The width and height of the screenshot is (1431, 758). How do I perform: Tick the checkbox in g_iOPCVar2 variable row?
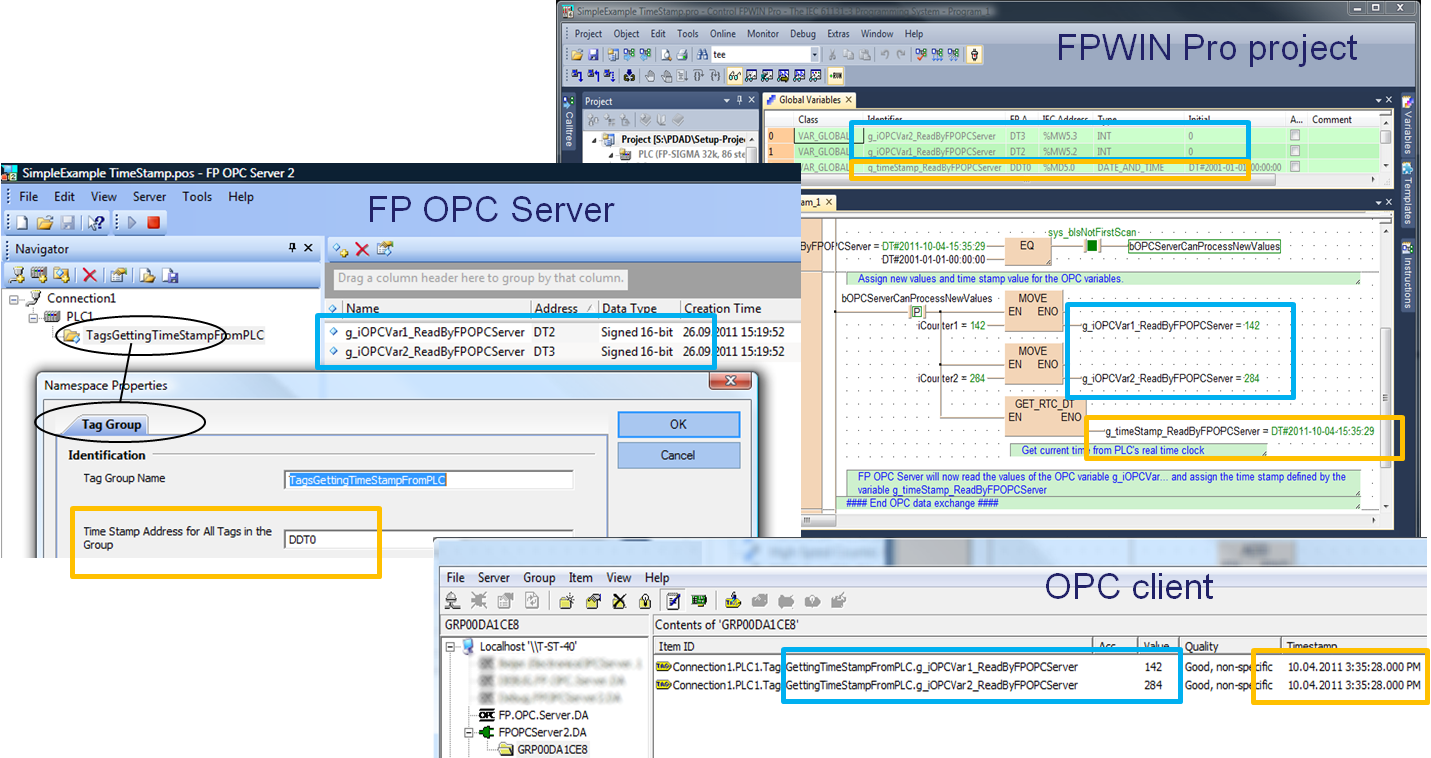click(1296, 135)
